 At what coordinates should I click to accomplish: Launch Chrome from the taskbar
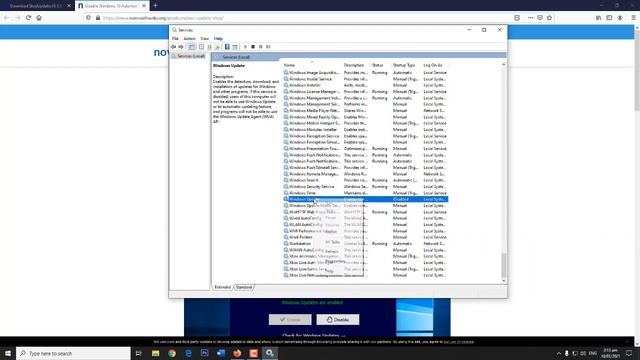pyautogui.click(x=172, y=353)
